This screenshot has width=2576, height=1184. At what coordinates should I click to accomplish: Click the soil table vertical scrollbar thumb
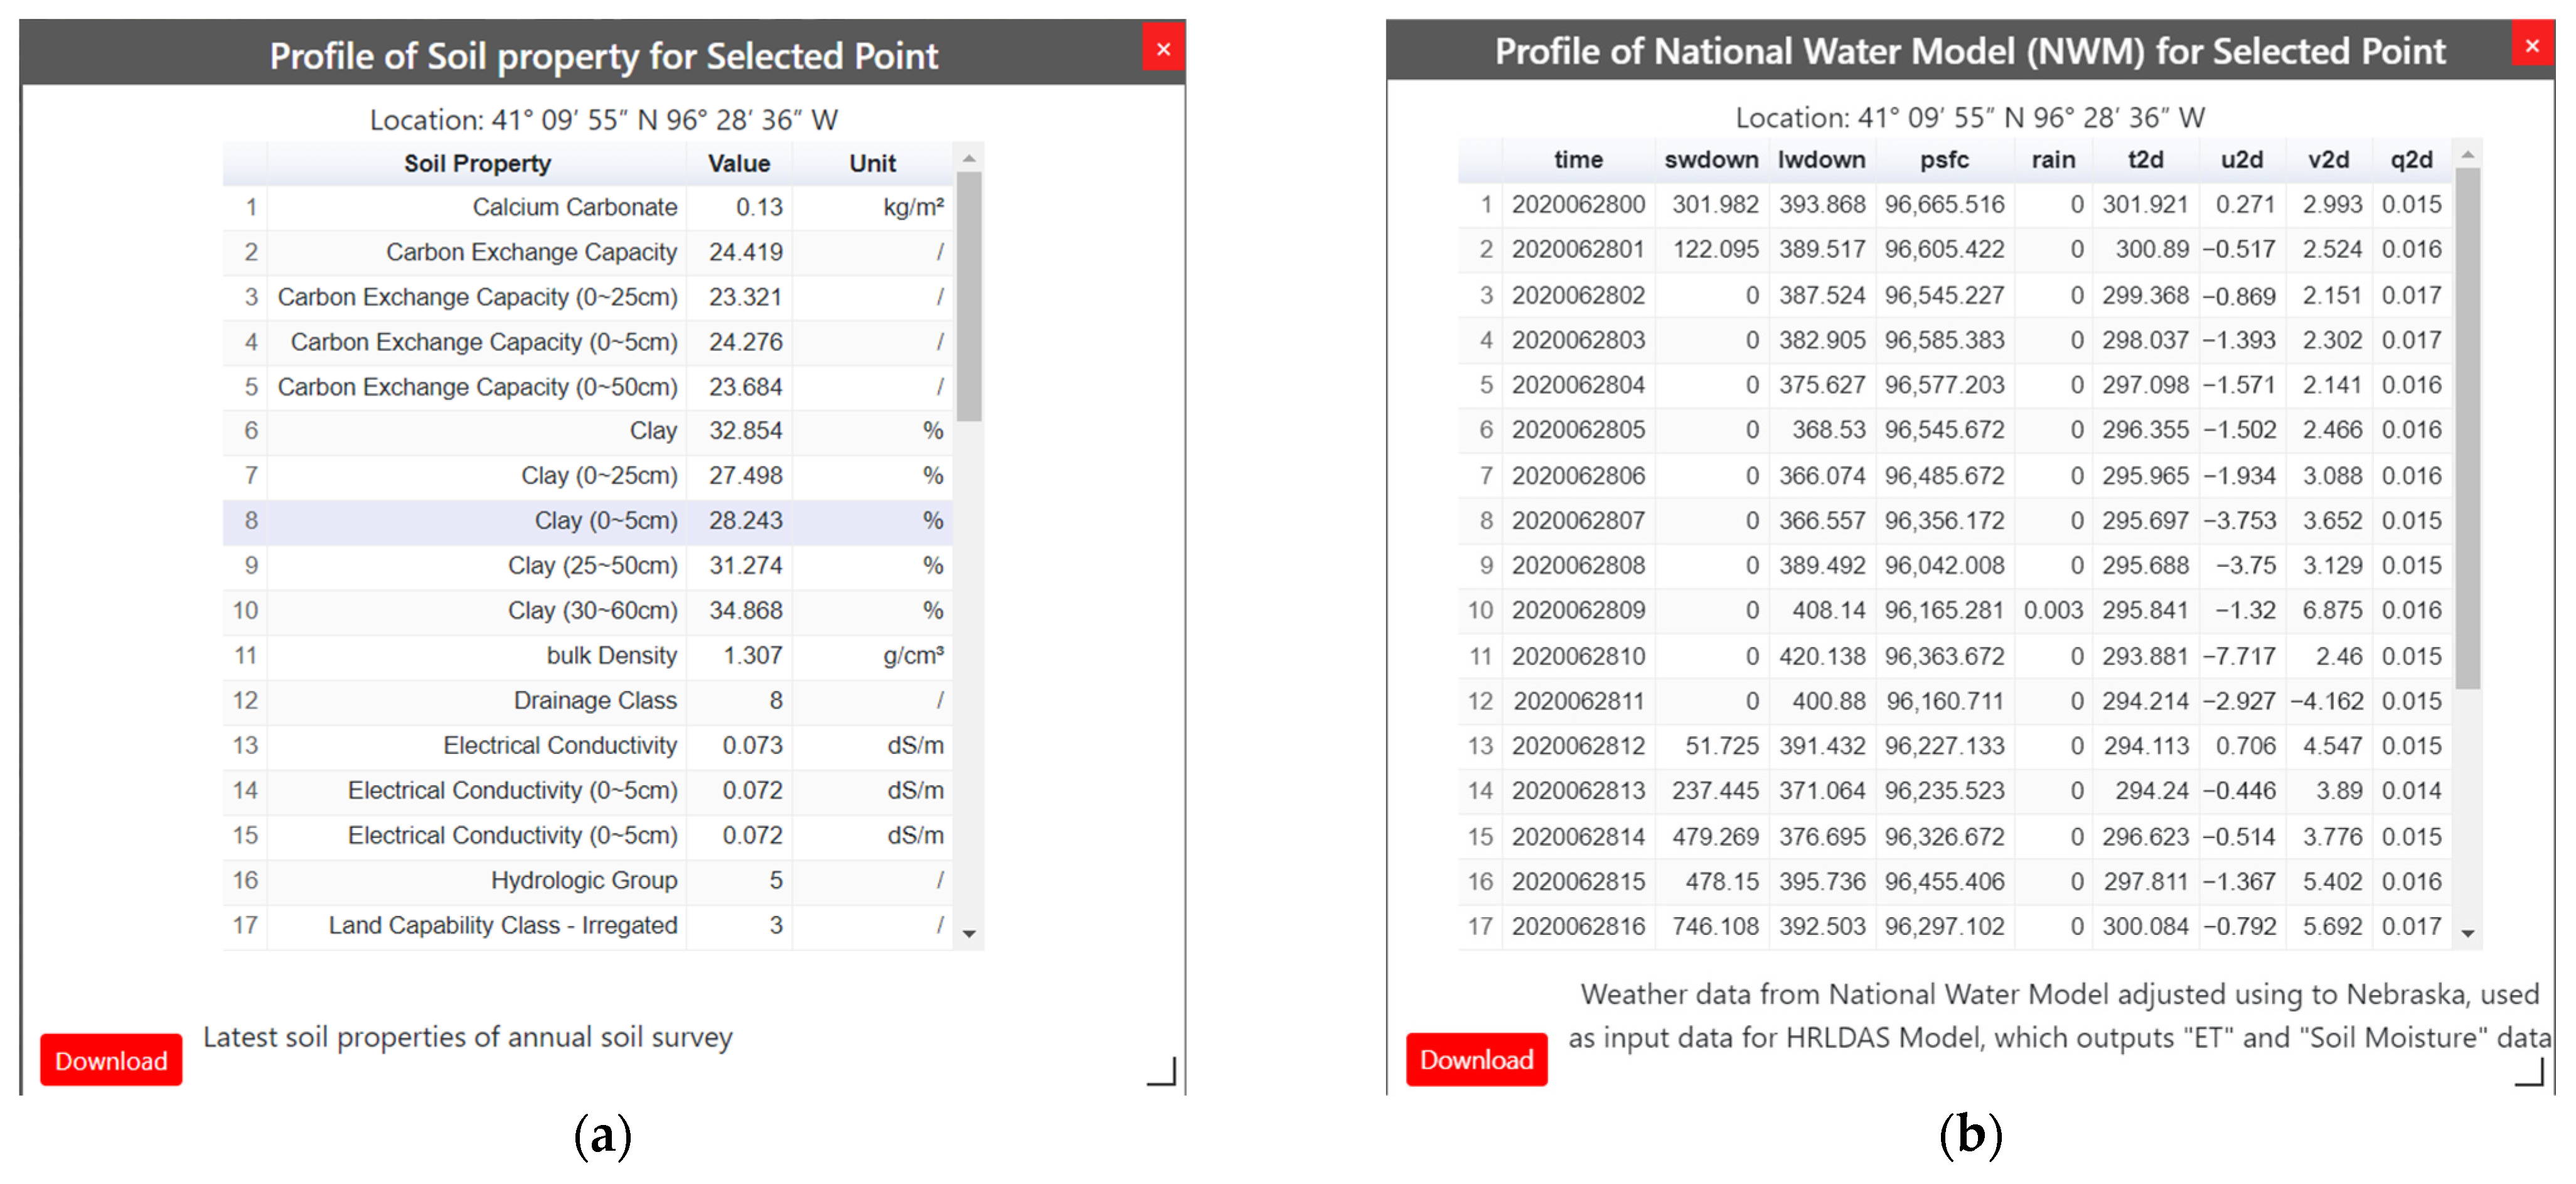[x=968, y=295]
